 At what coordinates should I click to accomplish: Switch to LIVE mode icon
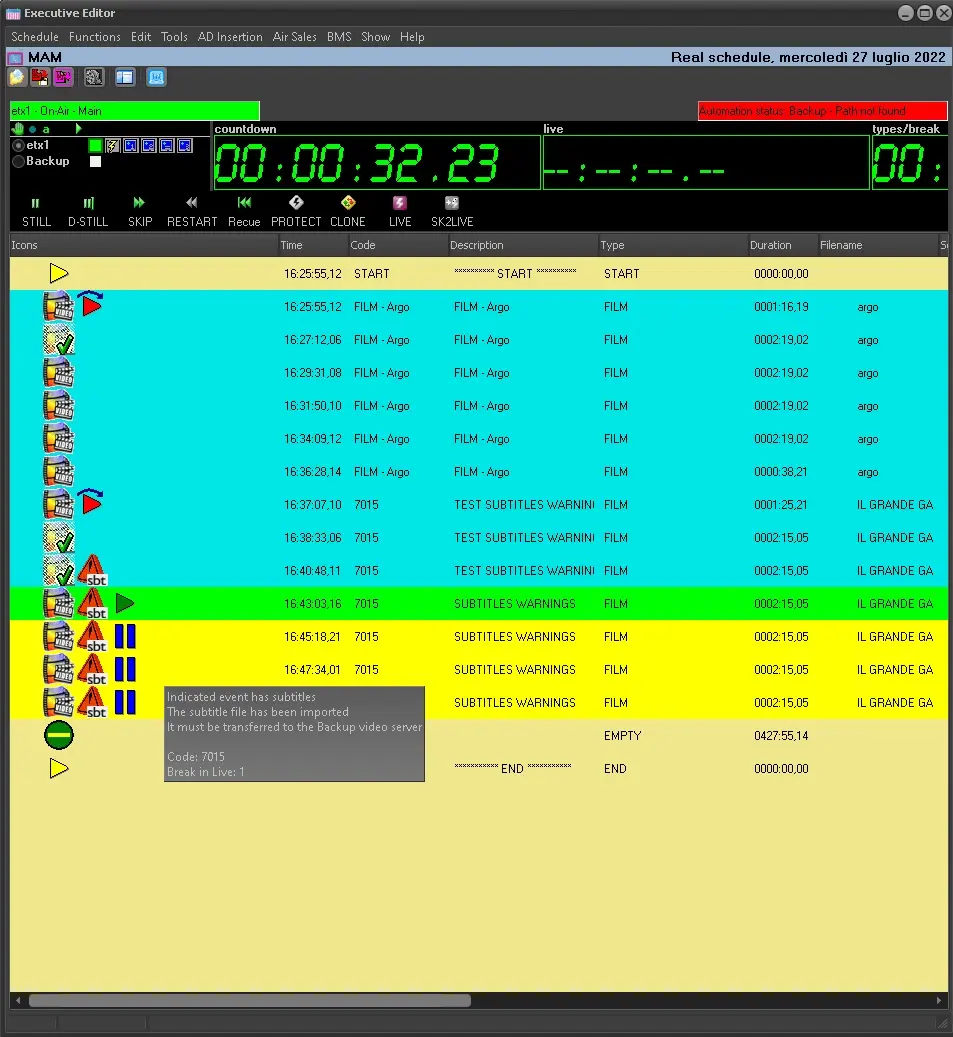tap(400, 203)
